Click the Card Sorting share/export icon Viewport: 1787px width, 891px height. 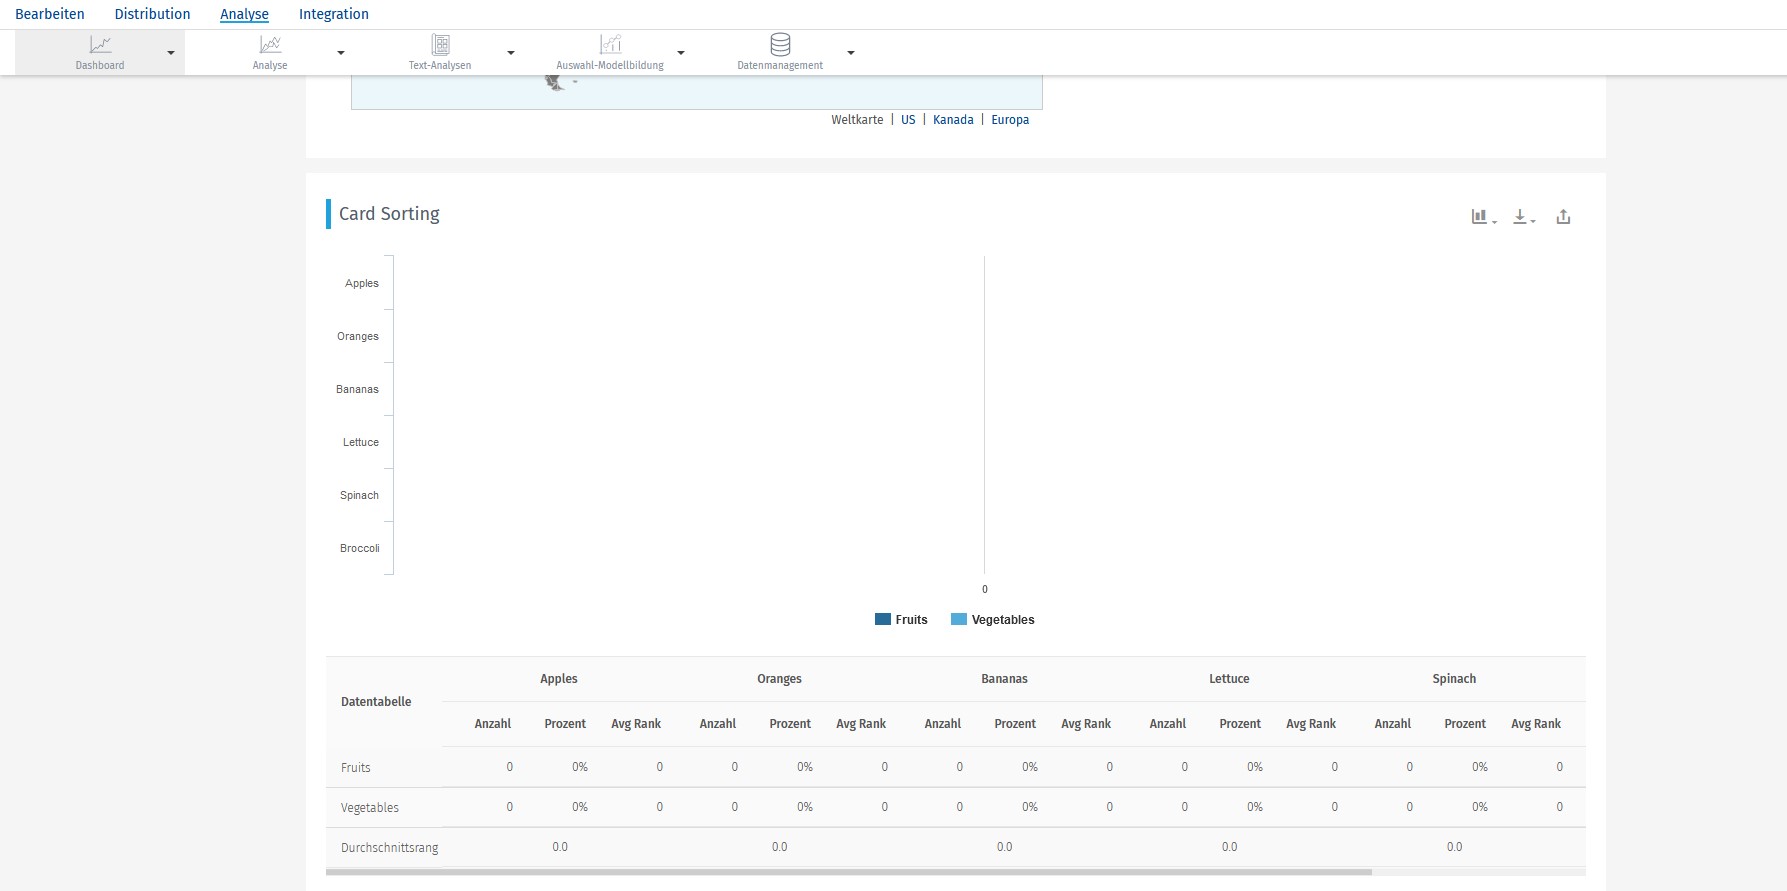tap(1563, 217)
